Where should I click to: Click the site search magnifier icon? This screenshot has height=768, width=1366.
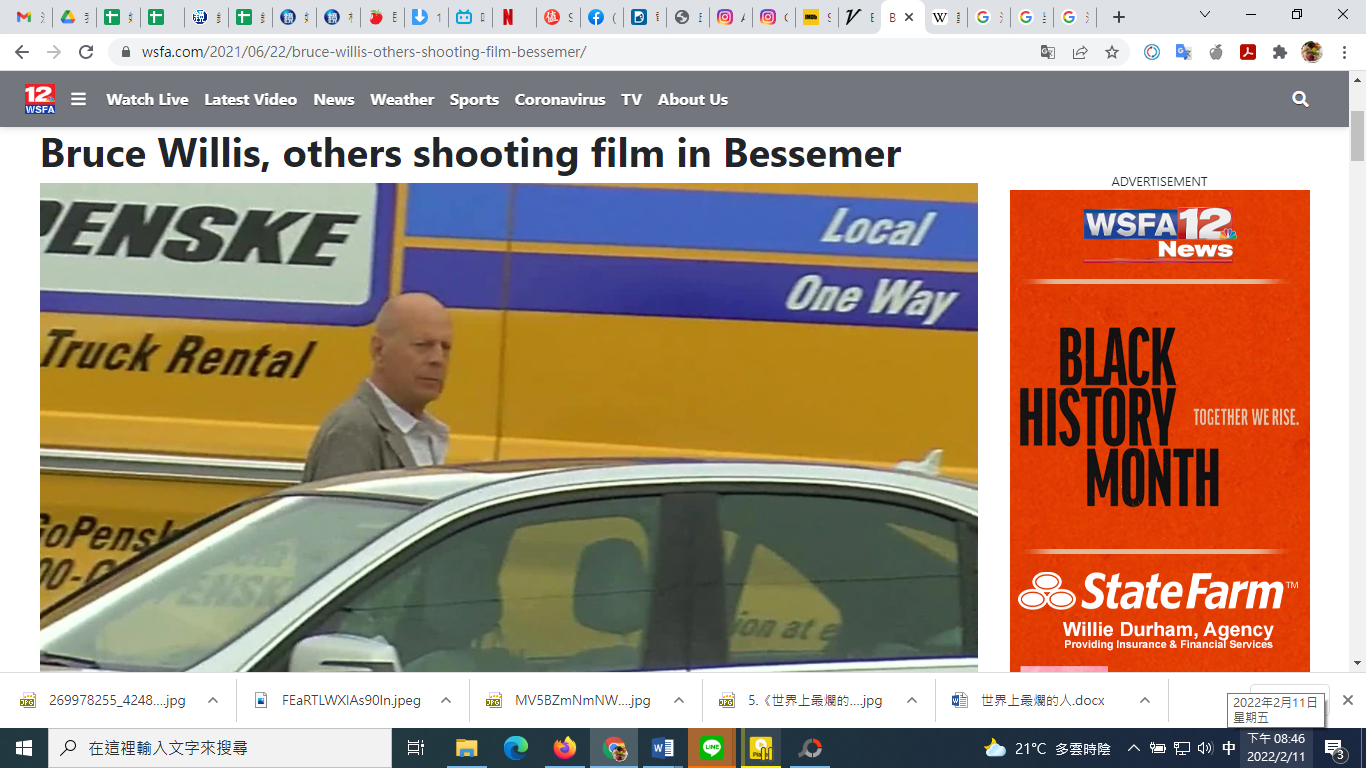point(1300,99)
